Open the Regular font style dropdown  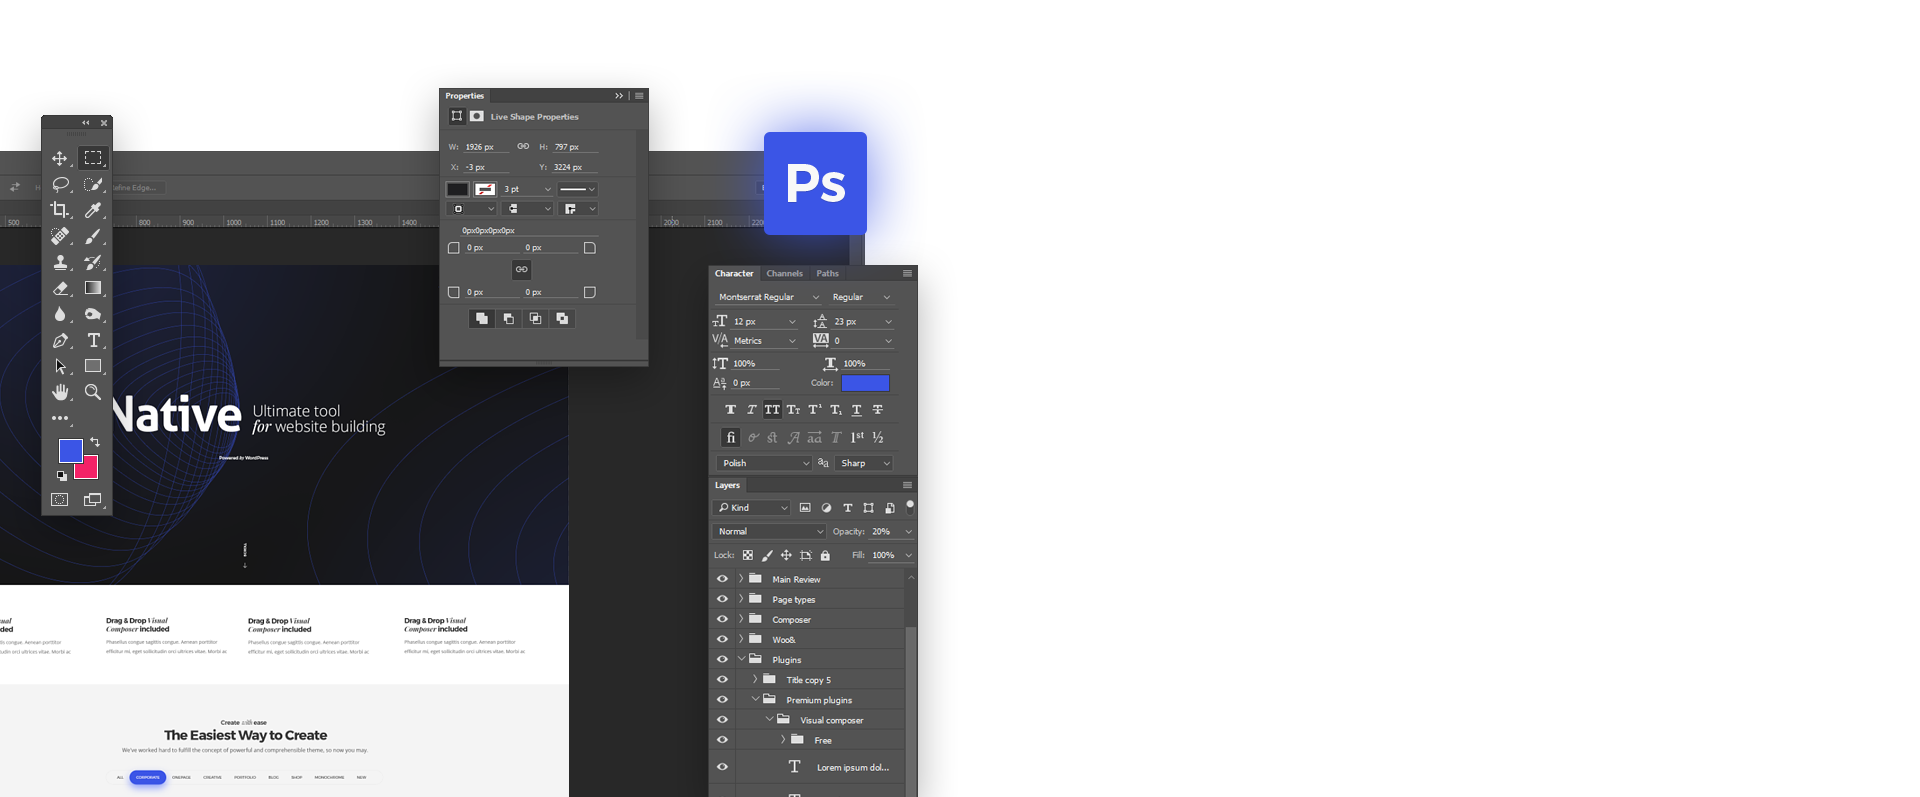coord(861,297)
